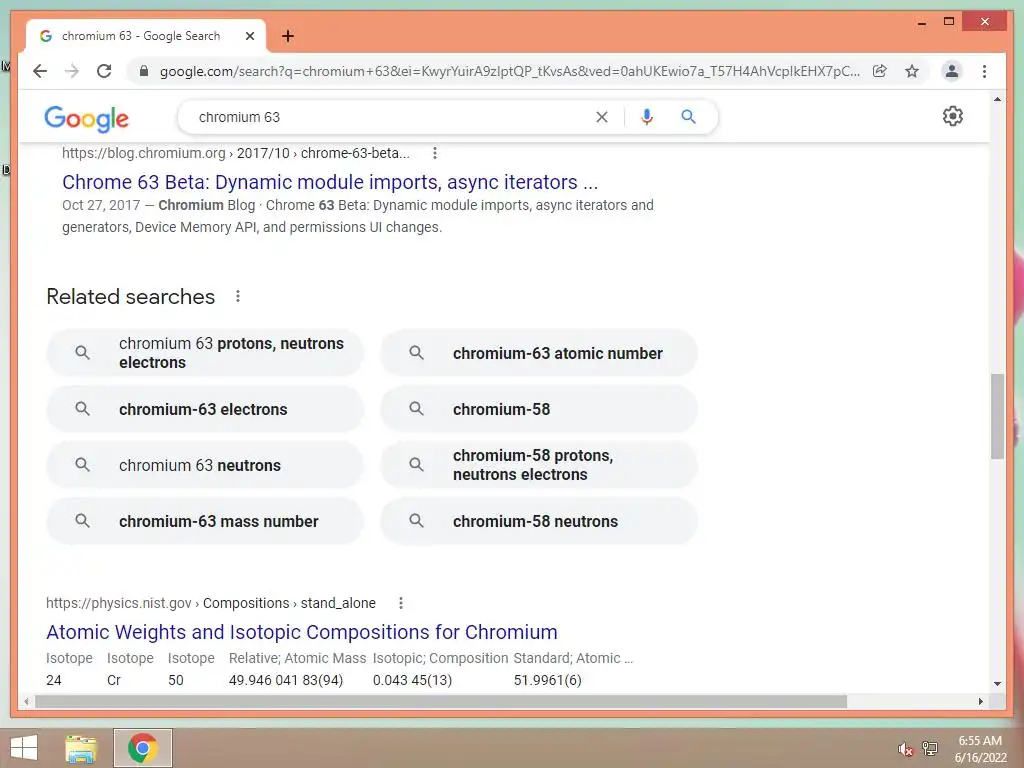Image resolution: width=1024 pixels, height=768 pixels.
Task: View site information via the lock icon
Action: coord(144,71)
